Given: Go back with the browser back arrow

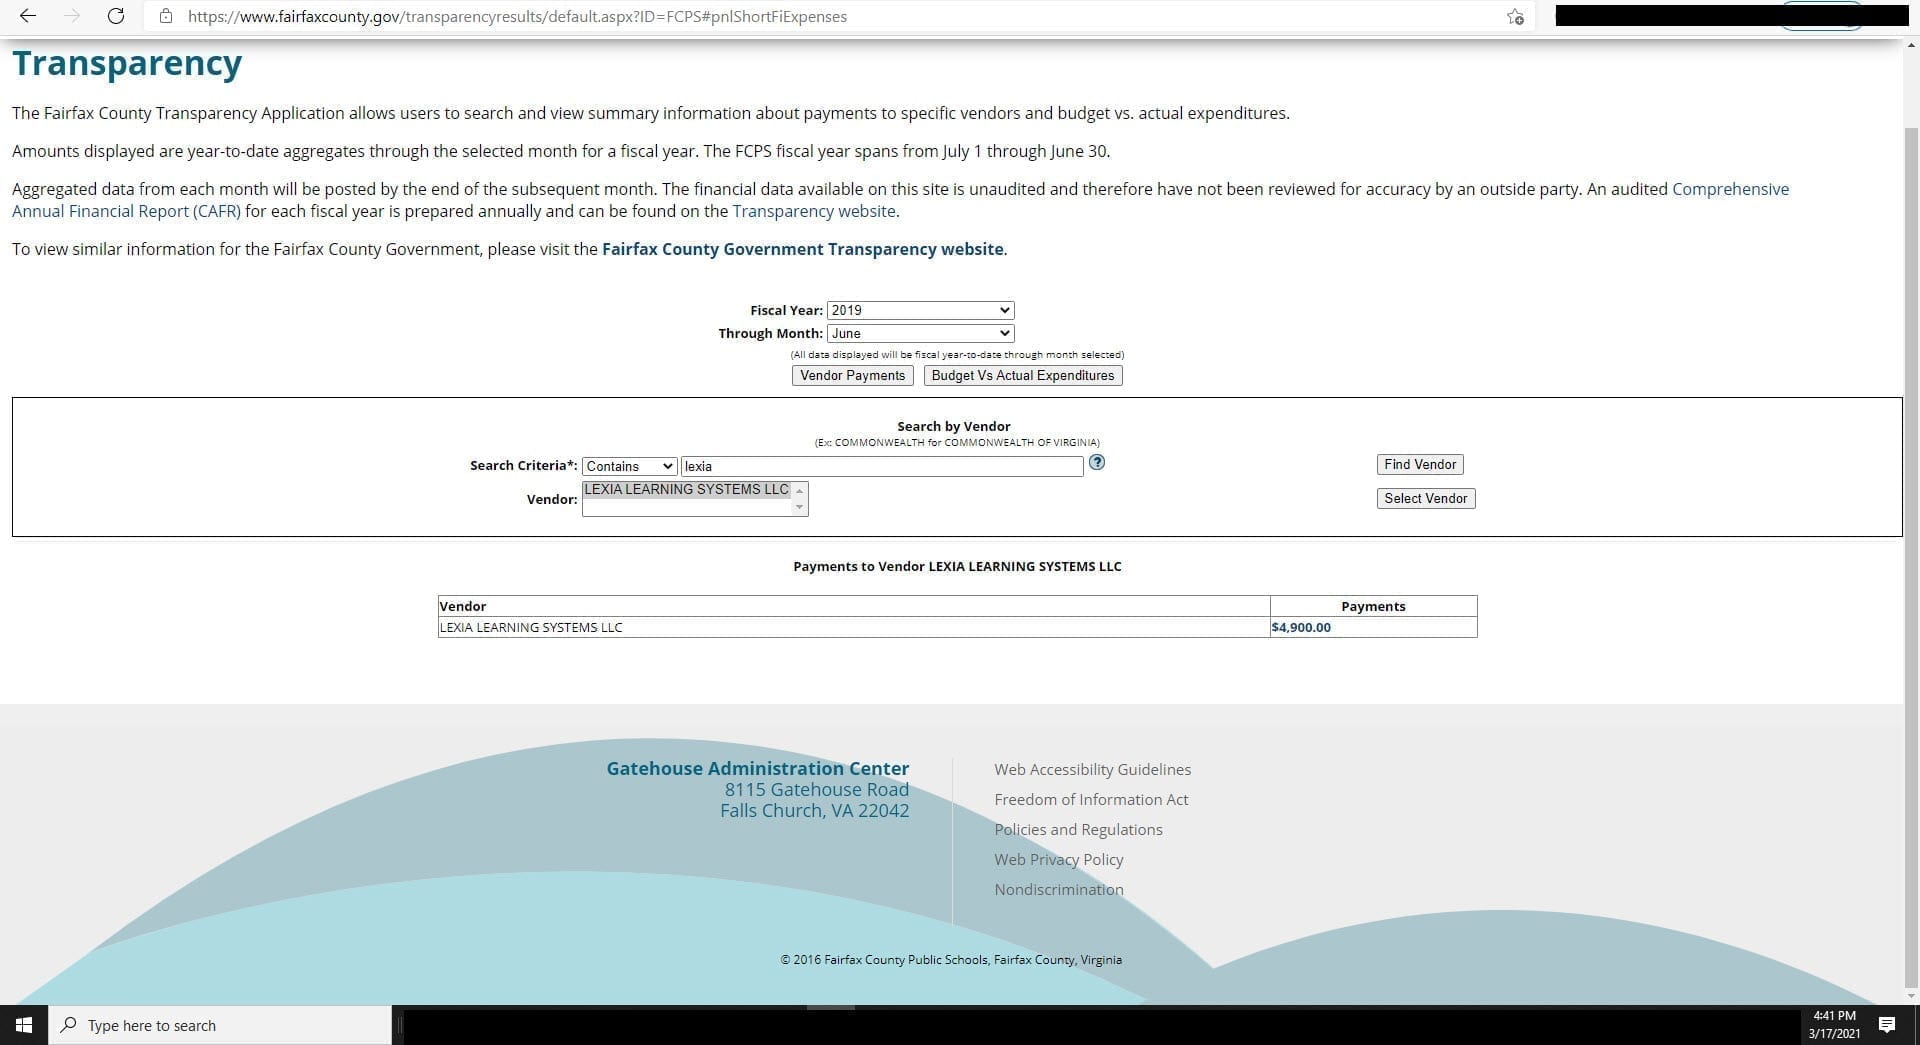Looking at the screenshot, I should coord(28,16).
